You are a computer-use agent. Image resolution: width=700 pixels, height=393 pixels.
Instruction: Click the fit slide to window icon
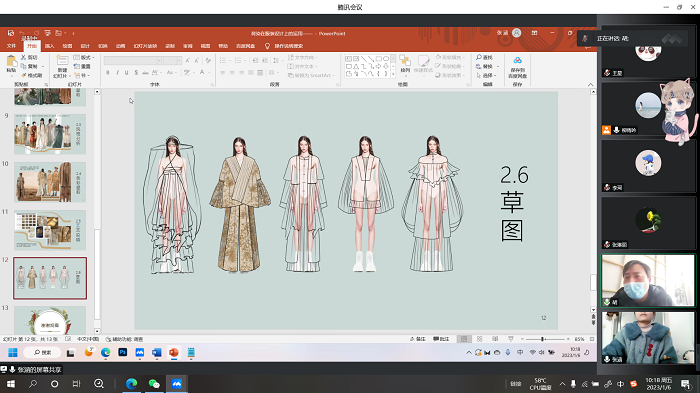pyautogui.click(x=592, y=339)
